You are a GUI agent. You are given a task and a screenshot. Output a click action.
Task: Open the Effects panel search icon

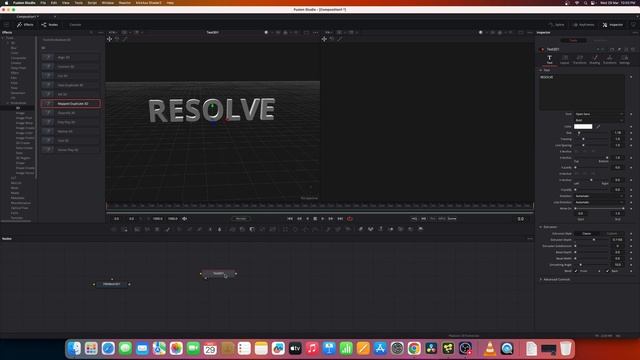click(x=91, y=32)
